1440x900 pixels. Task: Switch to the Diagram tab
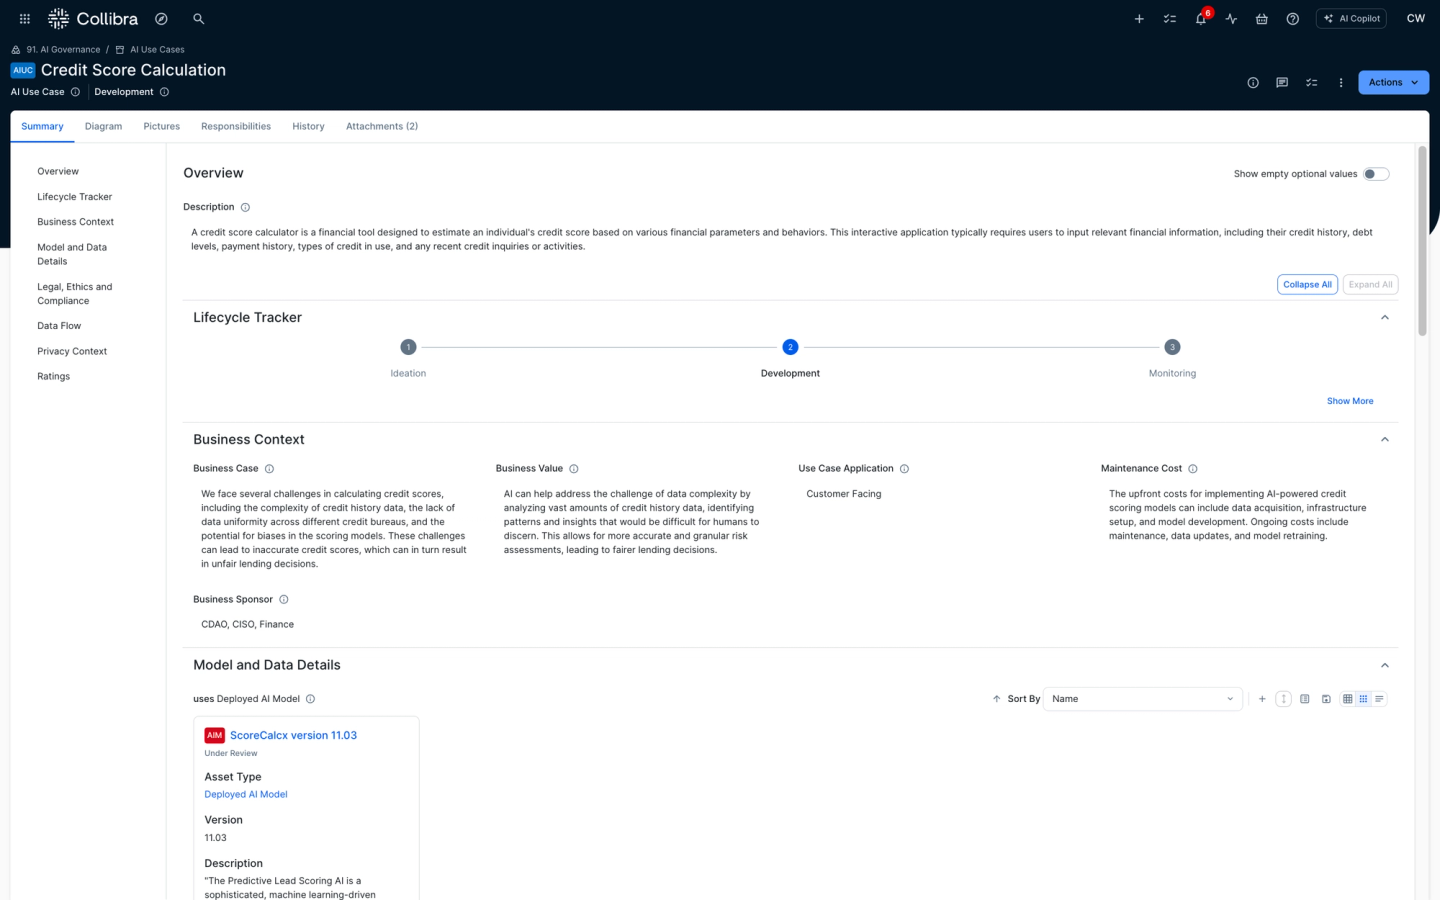point(103,126)
